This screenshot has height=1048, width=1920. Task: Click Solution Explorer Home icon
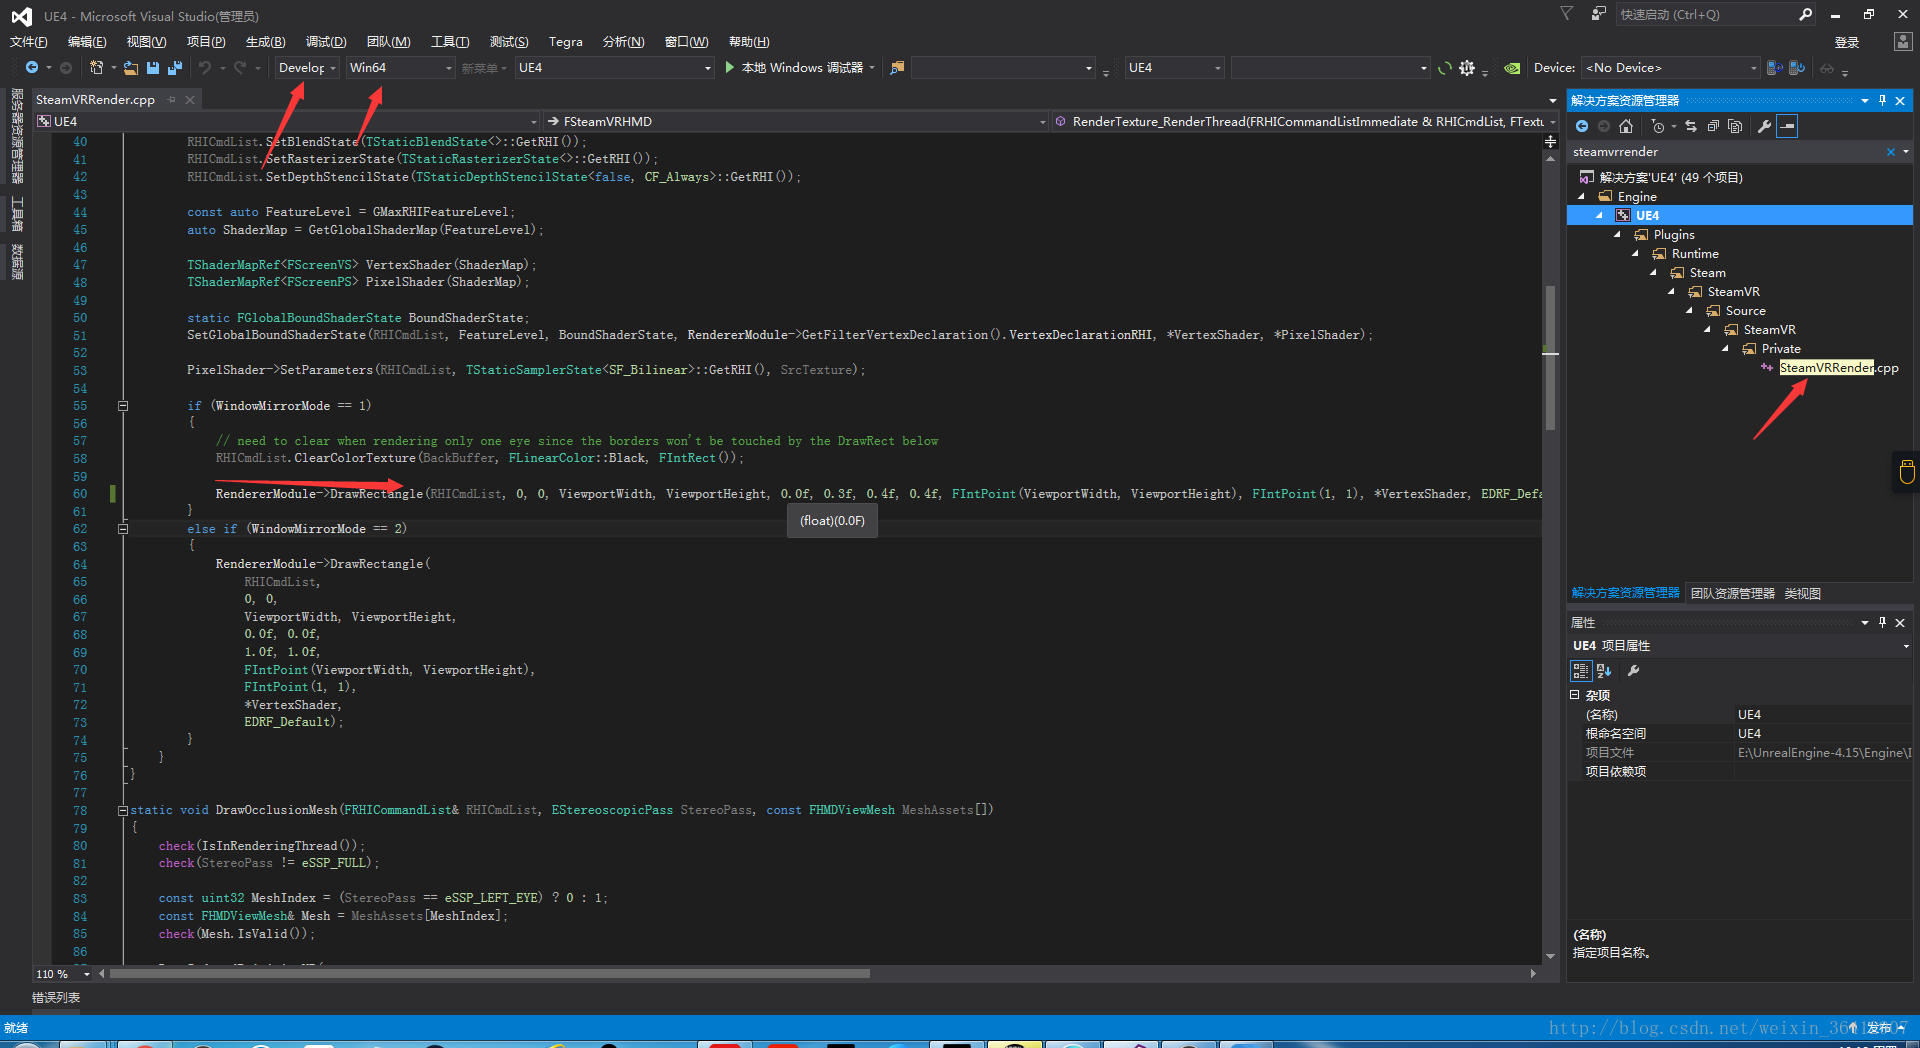pyautogui.click(x=1626, y=126)
